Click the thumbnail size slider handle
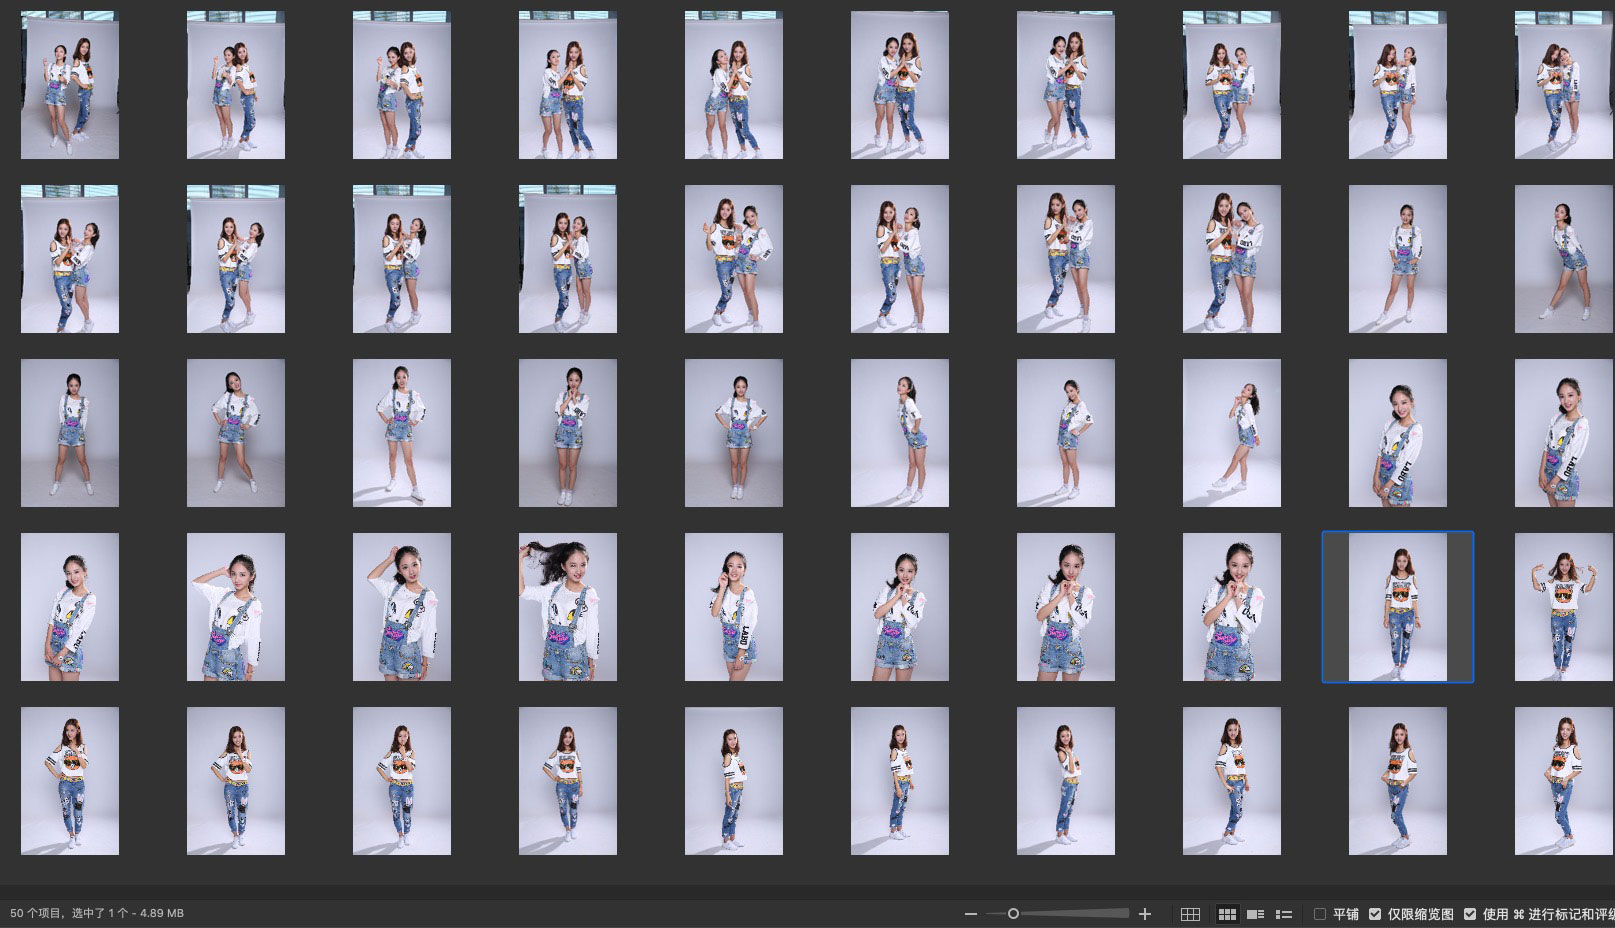Image resolution: width=1615 pixels, height=928 pixels. (x=1013, y=914)
